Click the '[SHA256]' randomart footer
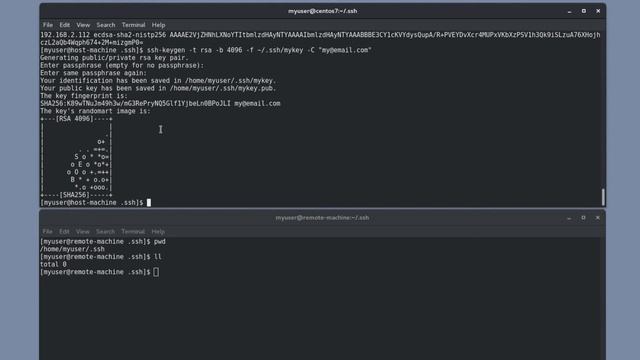640x360 pixels. 75,195
